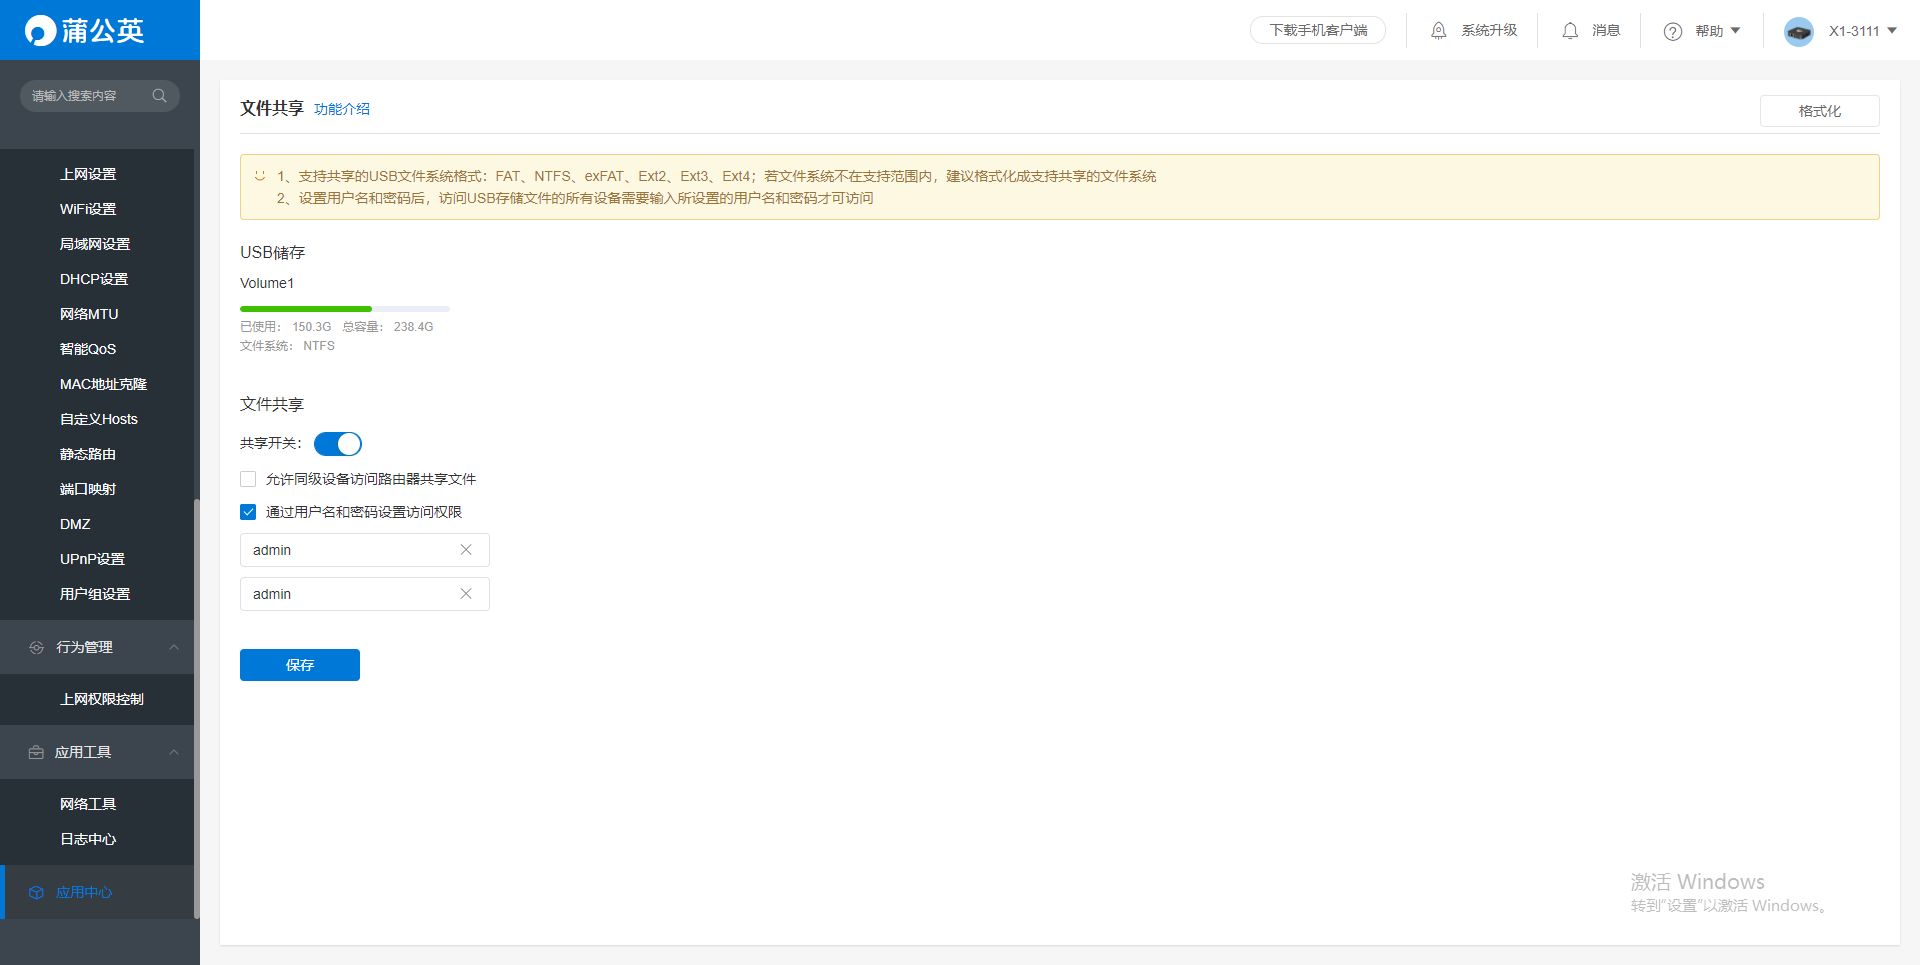The height and width of the screenshot is (965, 1920).
Task: Select 日志中心 in the sidebar
Action: (88, 839)
